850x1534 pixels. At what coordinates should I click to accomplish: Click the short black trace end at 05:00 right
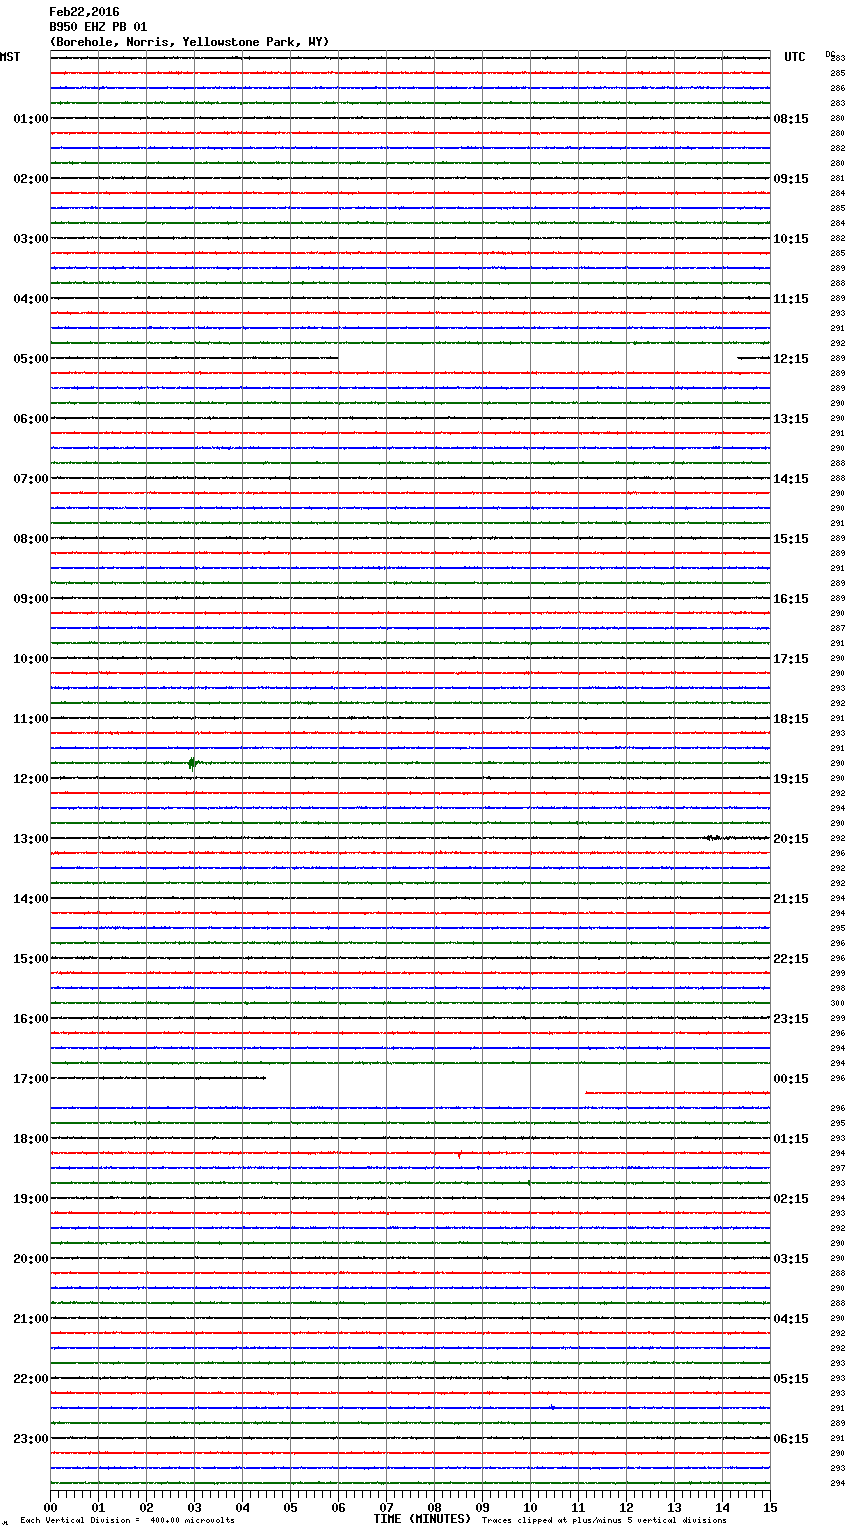753,358
